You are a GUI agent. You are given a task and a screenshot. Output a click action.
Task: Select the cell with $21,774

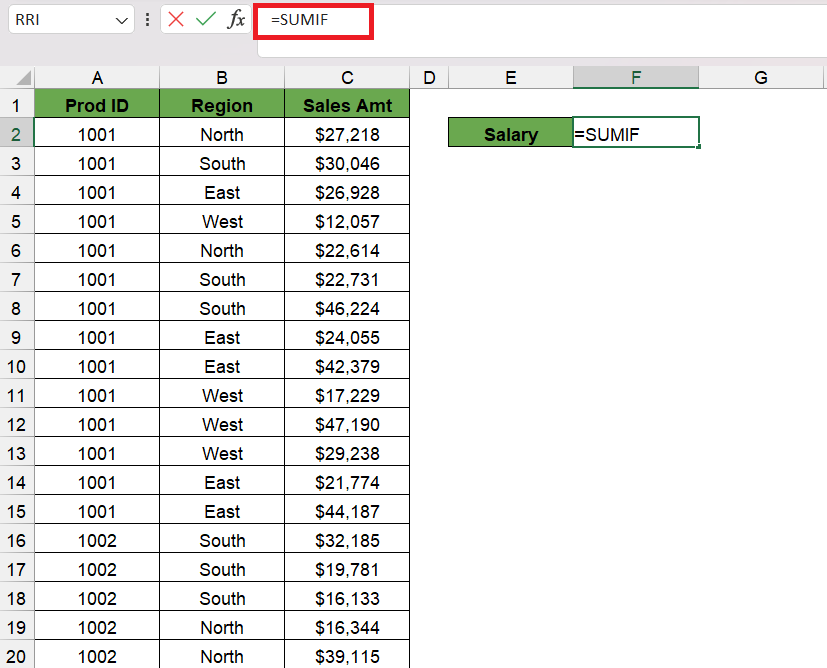[x=347, y=482]
